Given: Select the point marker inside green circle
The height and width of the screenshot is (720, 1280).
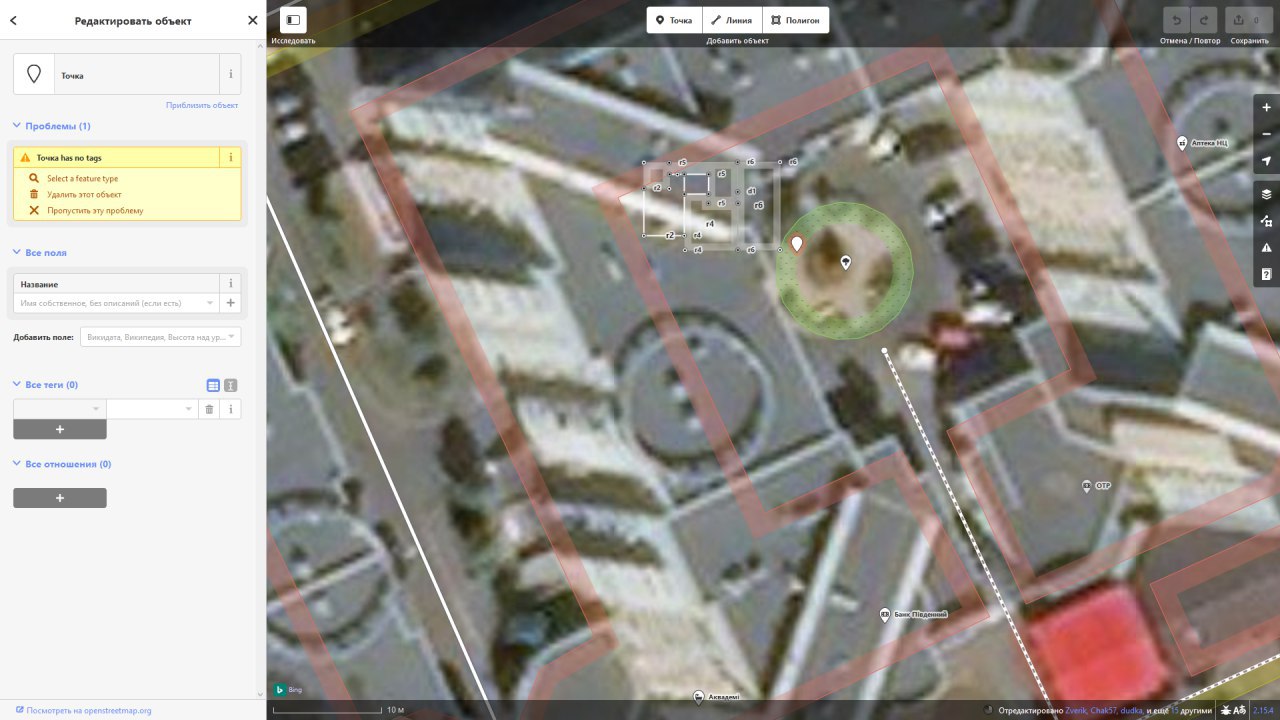Looking at the screenshot, I should point(846,262).
